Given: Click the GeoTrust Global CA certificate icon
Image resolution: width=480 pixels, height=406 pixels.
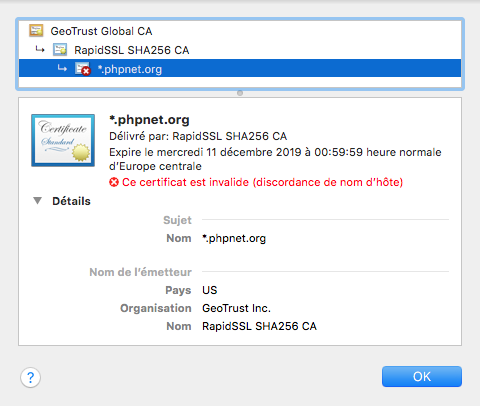Looking at the screenshot, I should click(36, 30).
